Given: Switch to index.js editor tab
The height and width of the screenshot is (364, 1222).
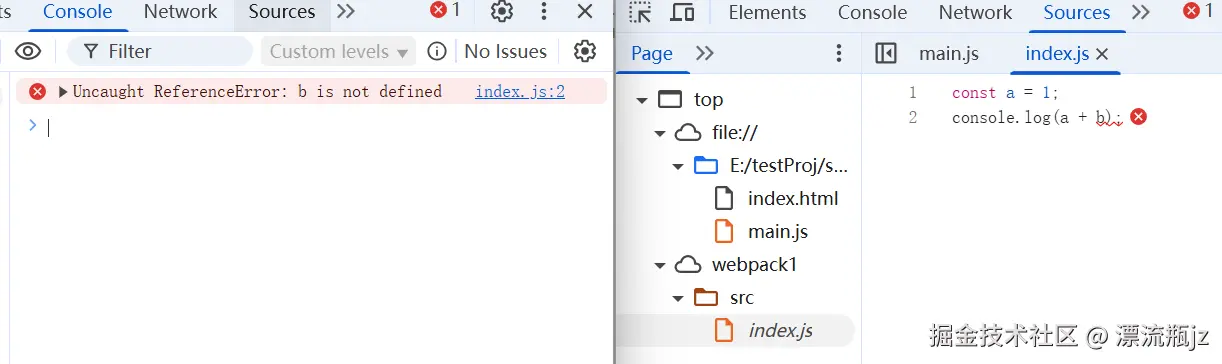Looking at the screenshot, I should 1057,54.
